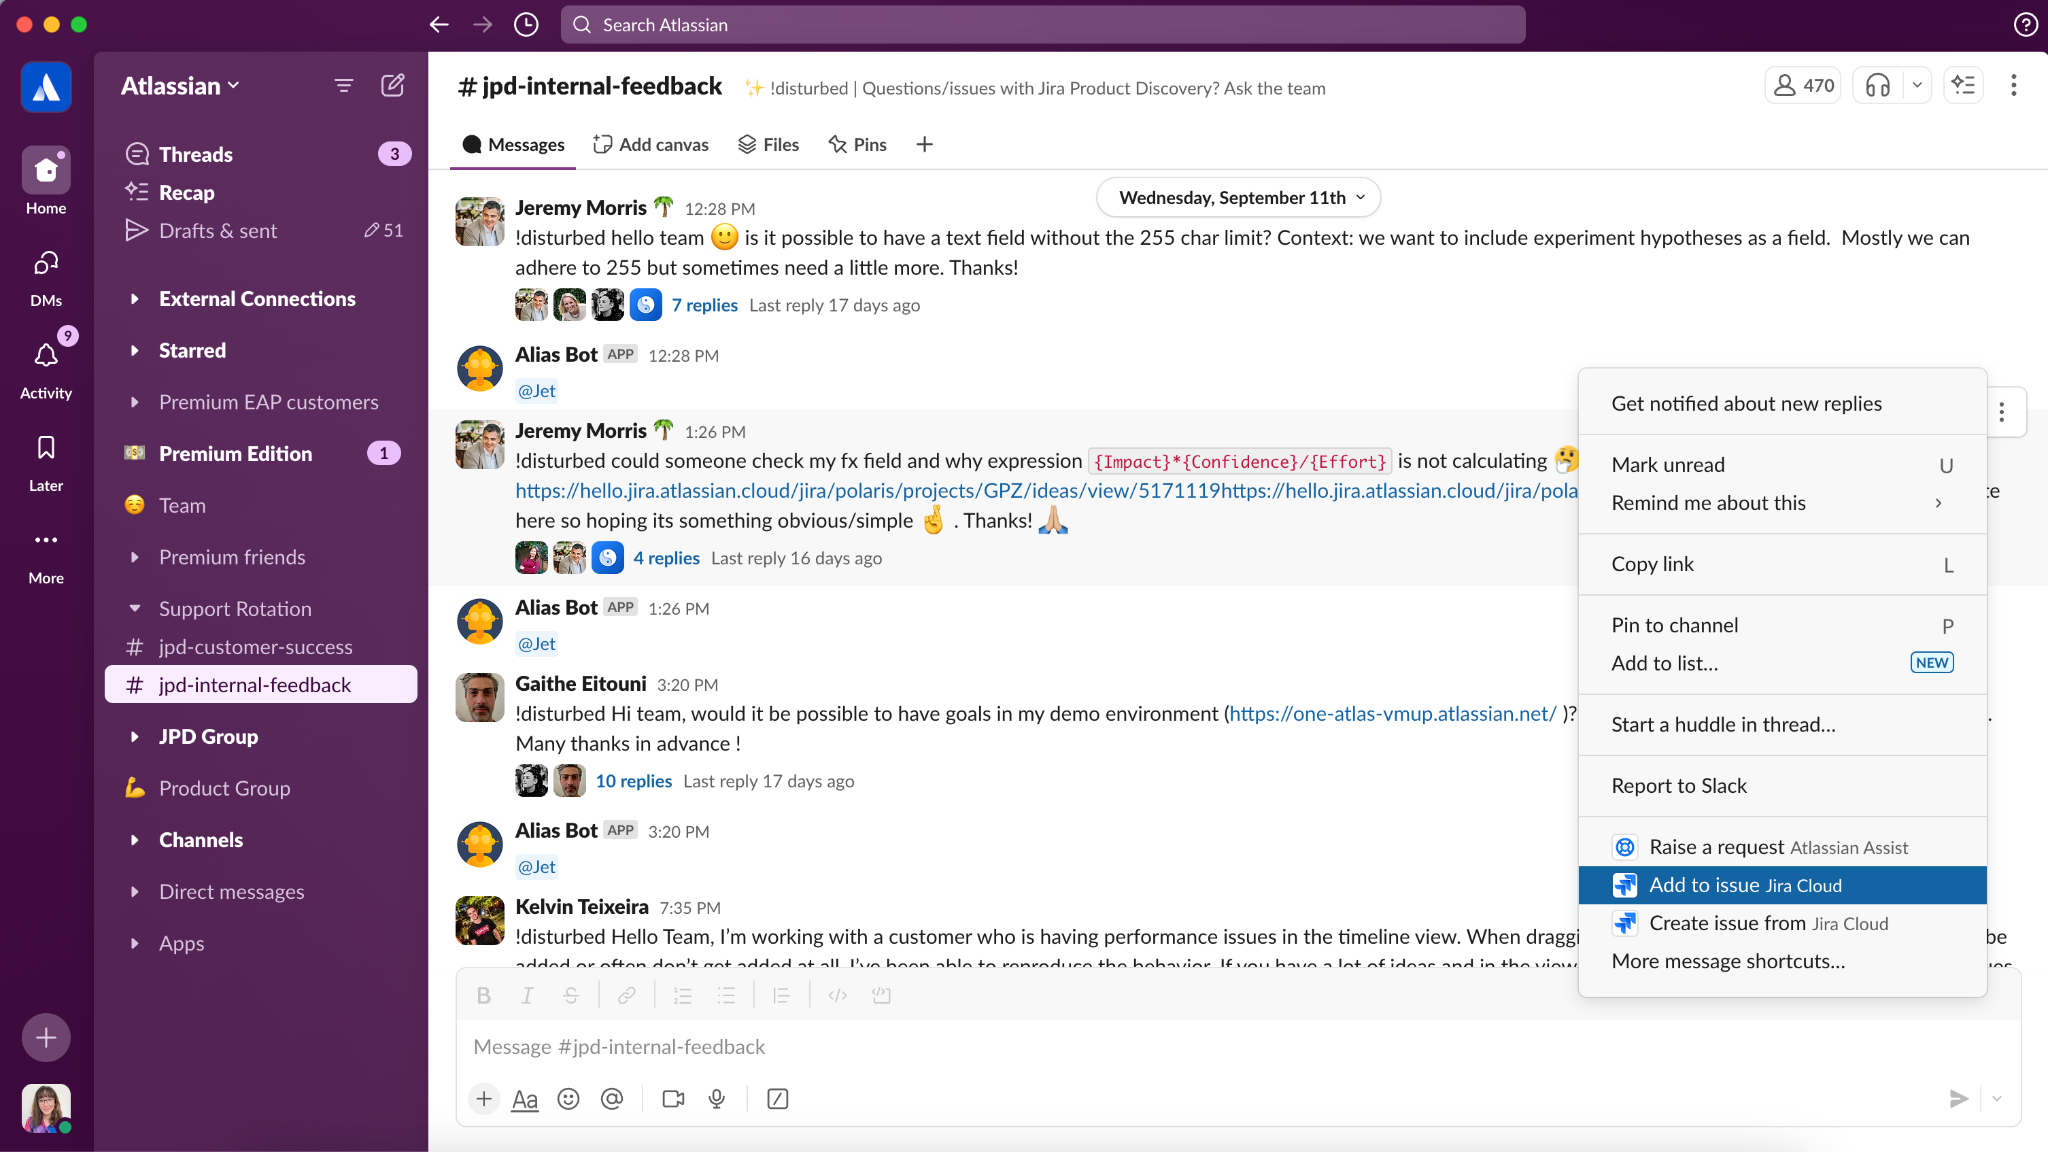Screen dimensions: 2048x1152
Task: Toggle text formatting Aa button
Action: [524, 1099]
